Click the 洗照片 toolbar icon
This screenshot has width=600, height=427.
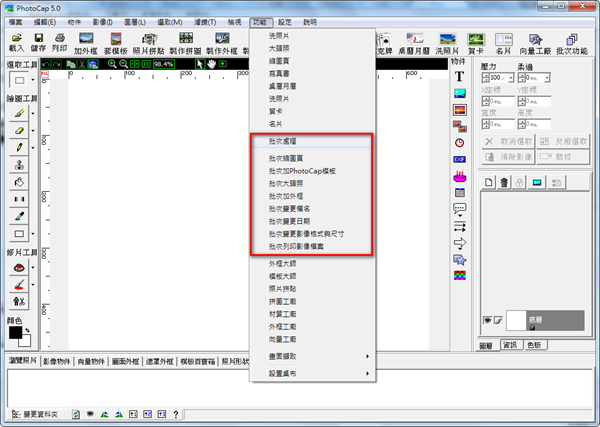coord(447,43)
